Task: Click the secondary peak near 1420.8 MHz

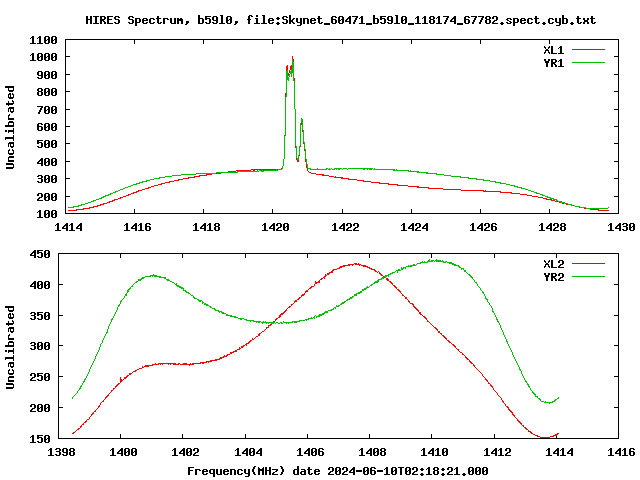Action: pos(302,120)
